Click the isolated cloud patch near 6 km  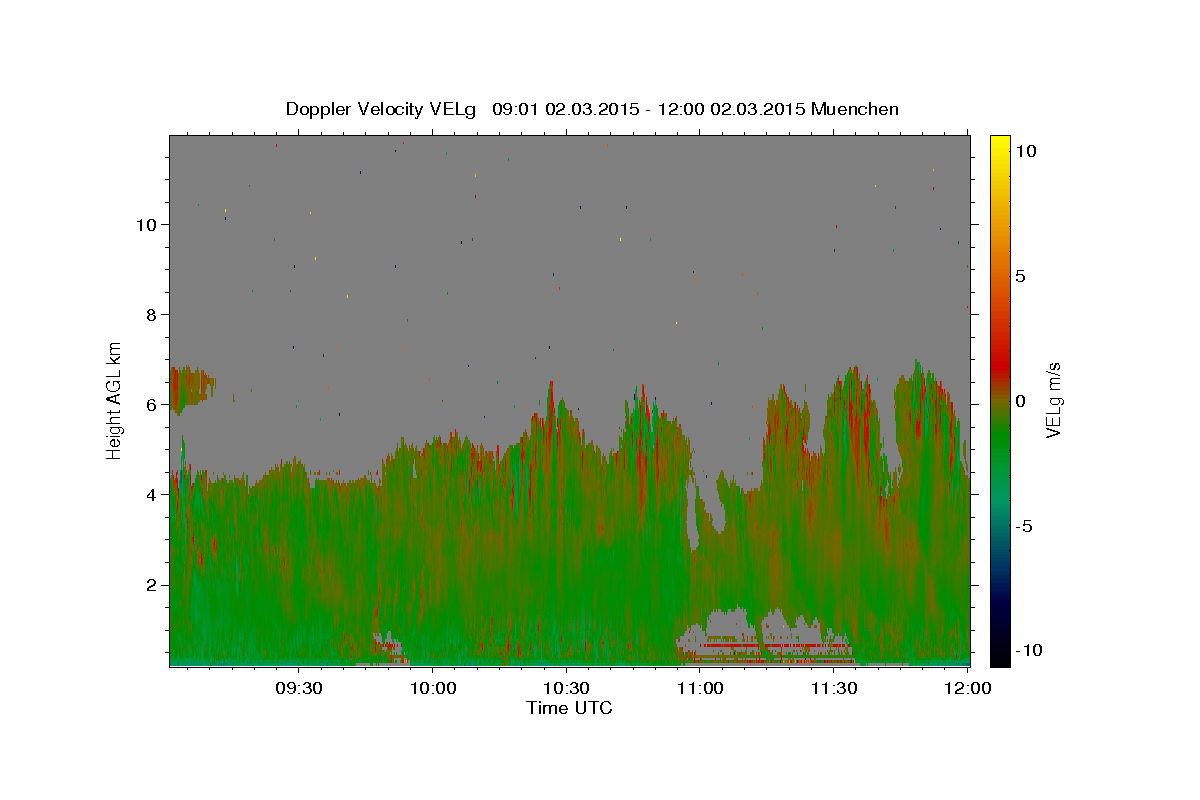[191, 389]
